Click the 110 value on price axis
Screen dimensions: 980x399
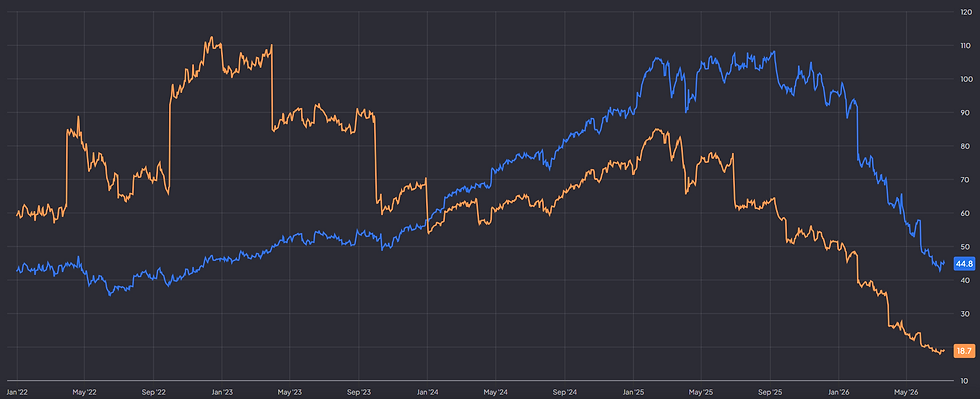pos(965,46)
